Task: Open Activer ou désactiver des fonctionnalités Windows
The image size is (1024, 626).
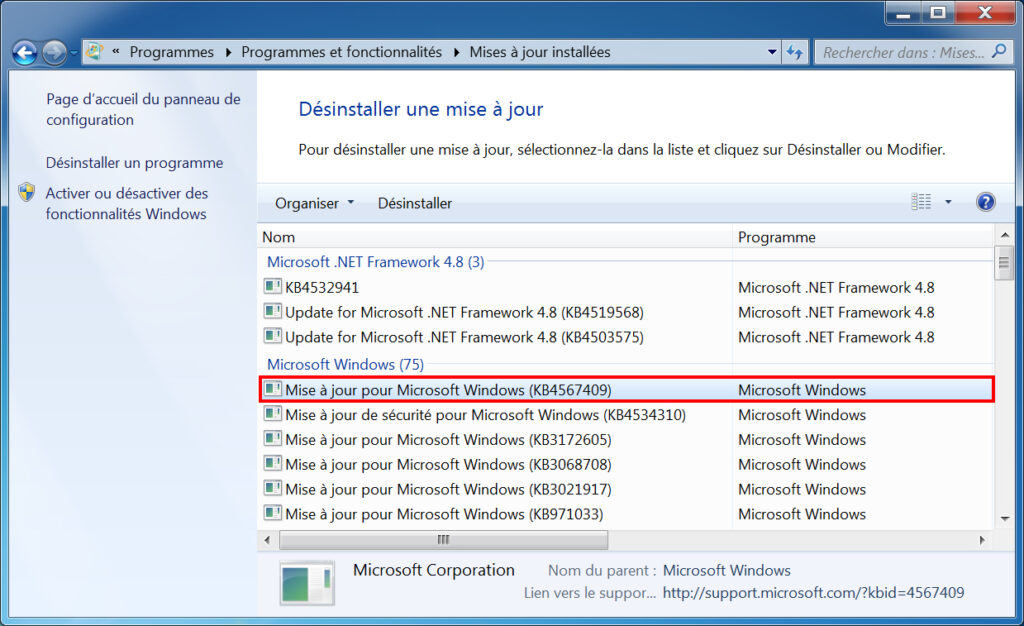Action: pos(127,203)
